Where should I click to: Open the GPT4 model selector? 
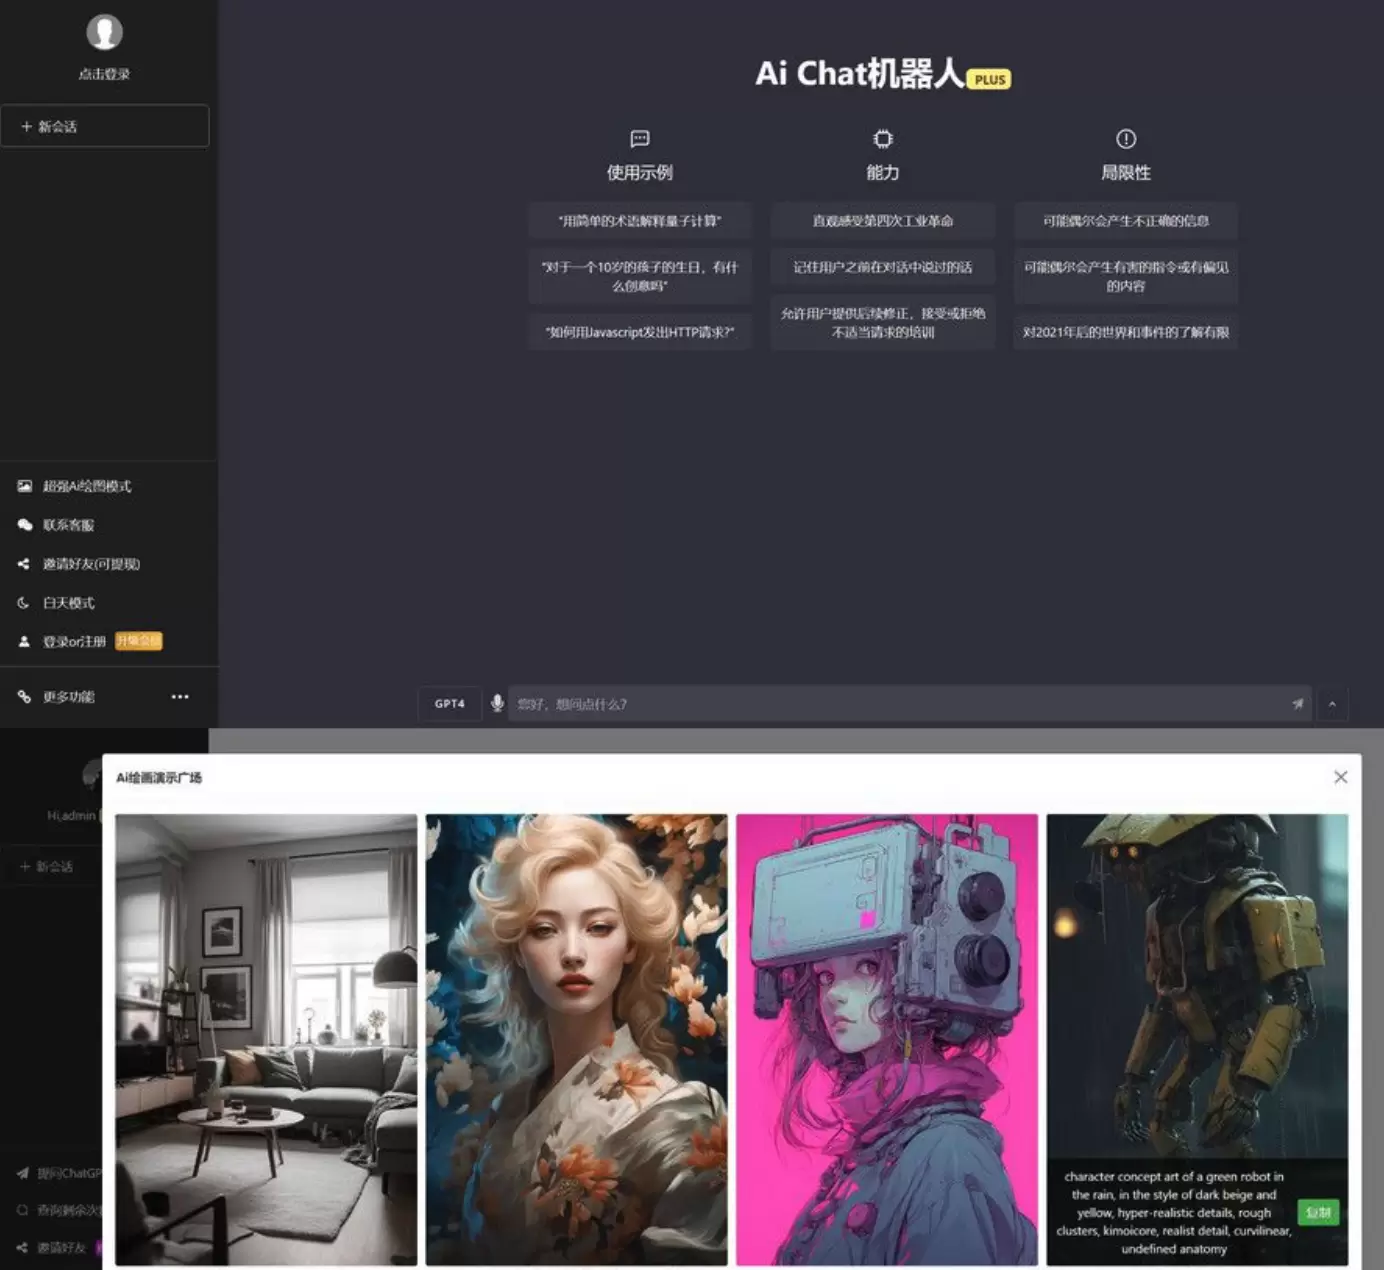tap(449, 704)
